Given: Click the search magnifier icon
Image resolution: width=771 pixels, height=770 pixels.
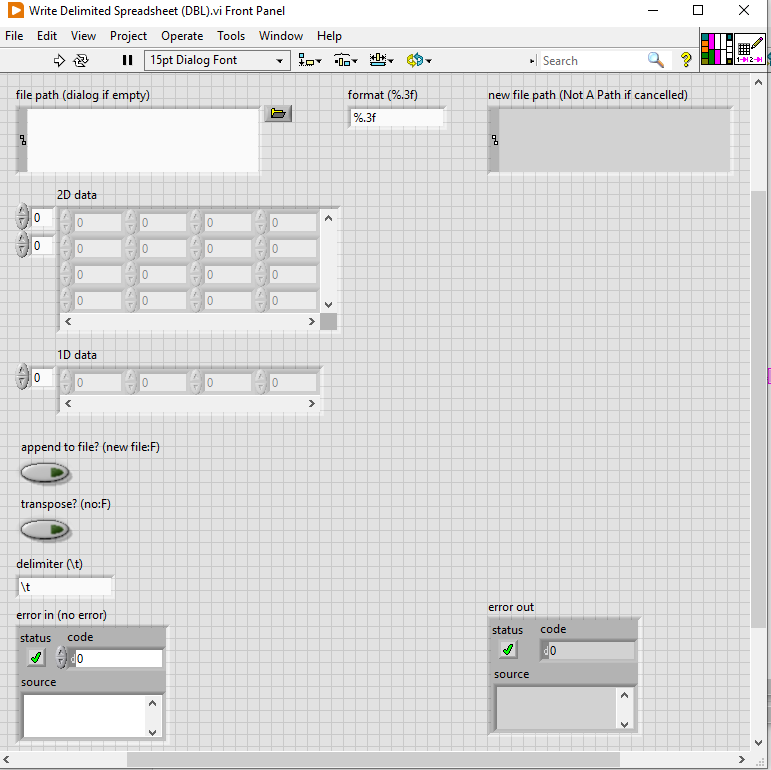Looking at the screenshot, I should click(x=655, y=60).
